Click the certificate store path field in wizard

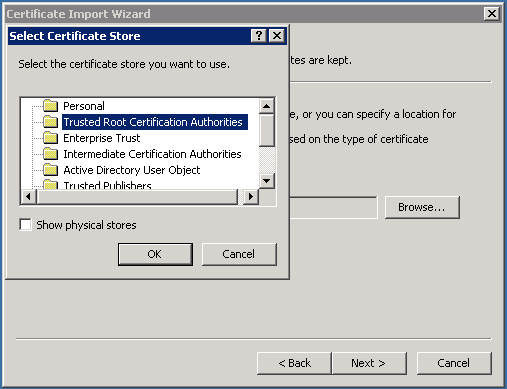pyautogui.click(x=333, y=208)
